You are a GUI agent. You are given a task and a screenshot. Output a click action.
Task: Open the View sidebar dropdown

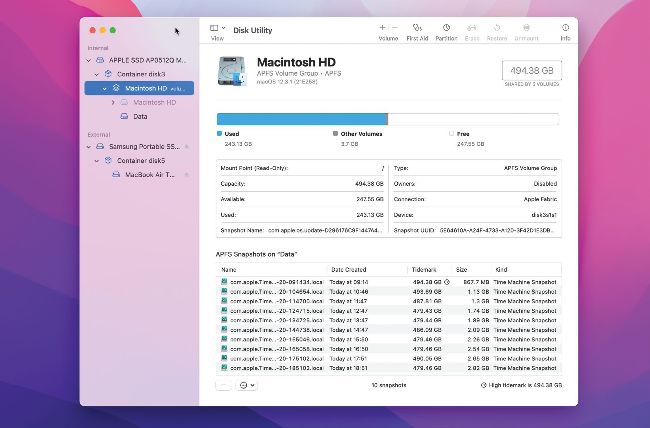pos(217,28)
